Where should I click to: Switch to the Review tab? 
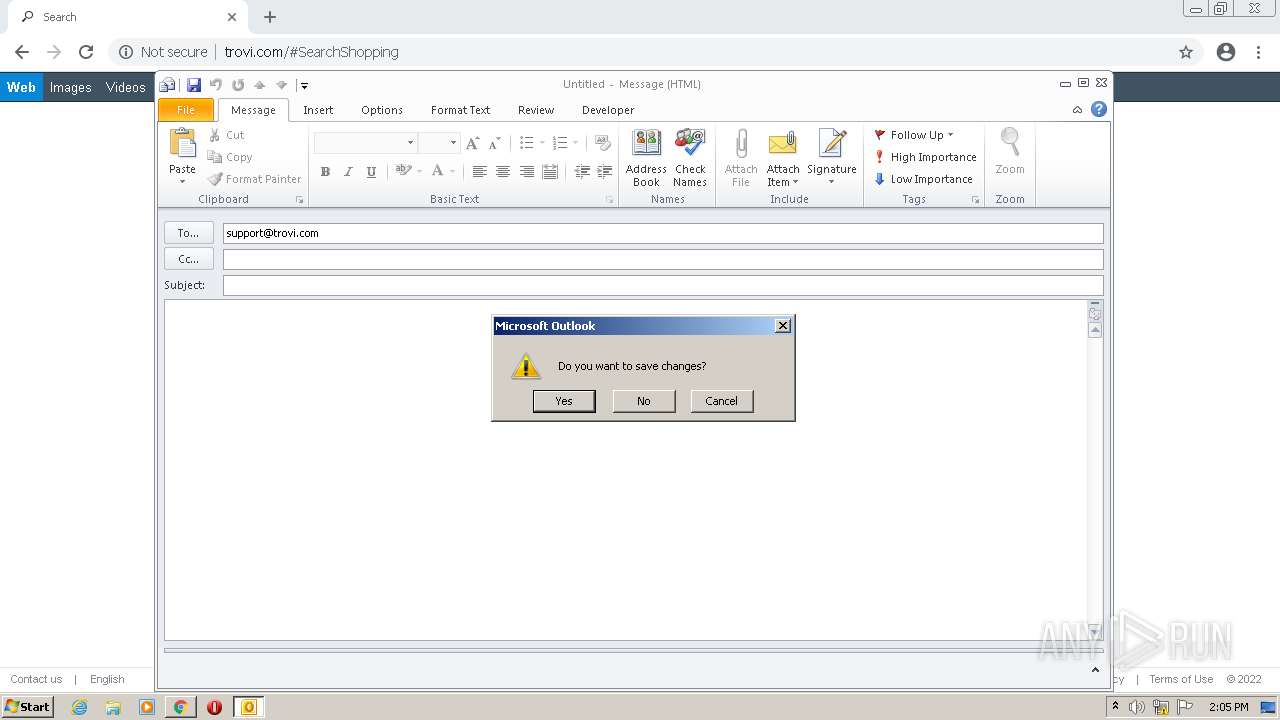click(536, 110)
